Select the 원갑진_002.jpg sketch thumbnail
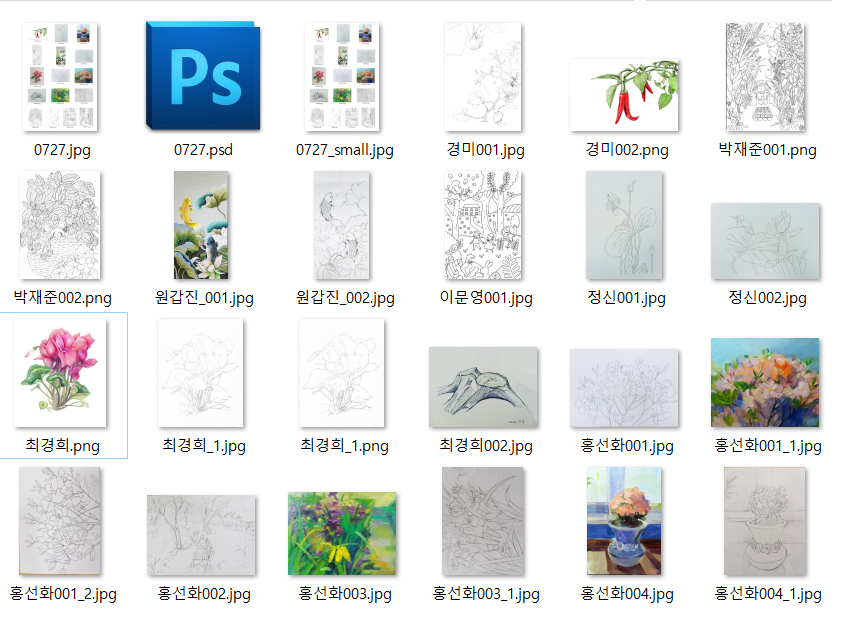Image resolution: width=841 pixels, height=626 pixels. pos(344,224)
